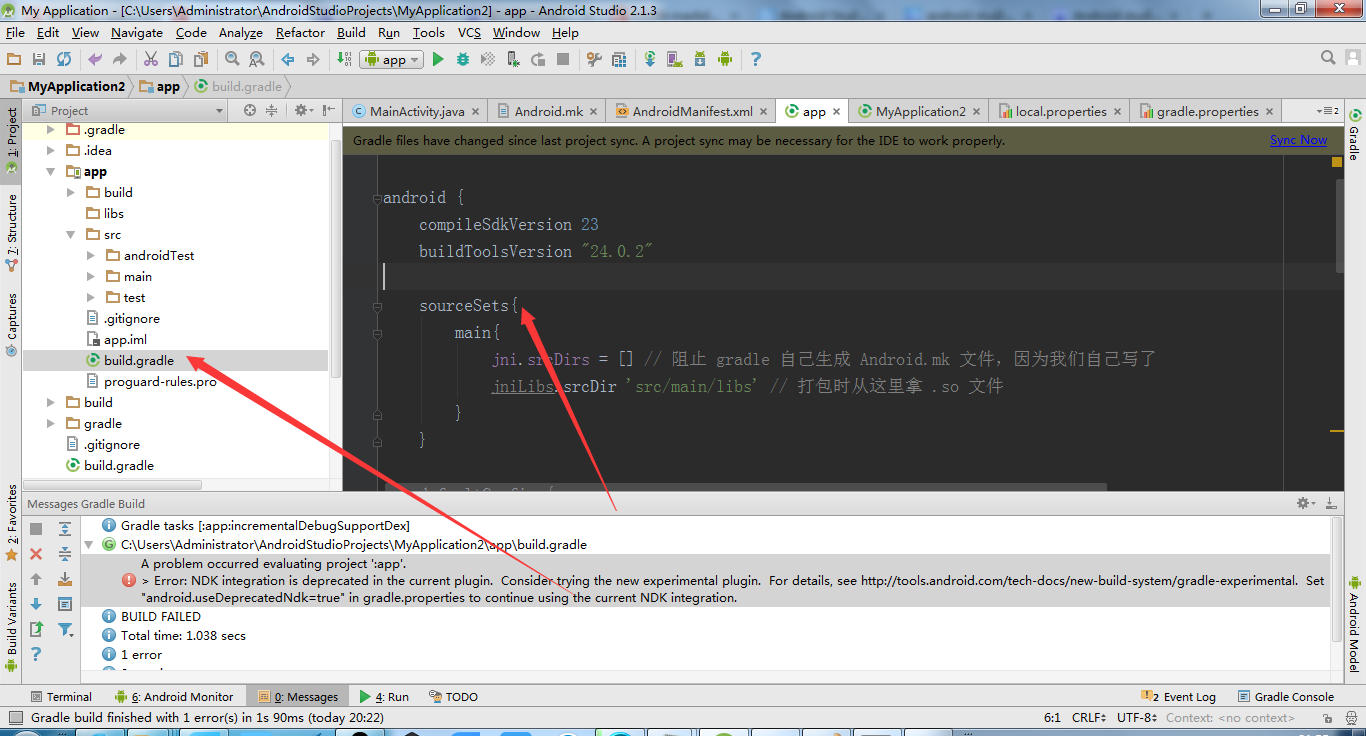This screenshot has height=736, width=1366.
Task: Open hidden editor tabs dropdown
Action: click(1328, 111)
